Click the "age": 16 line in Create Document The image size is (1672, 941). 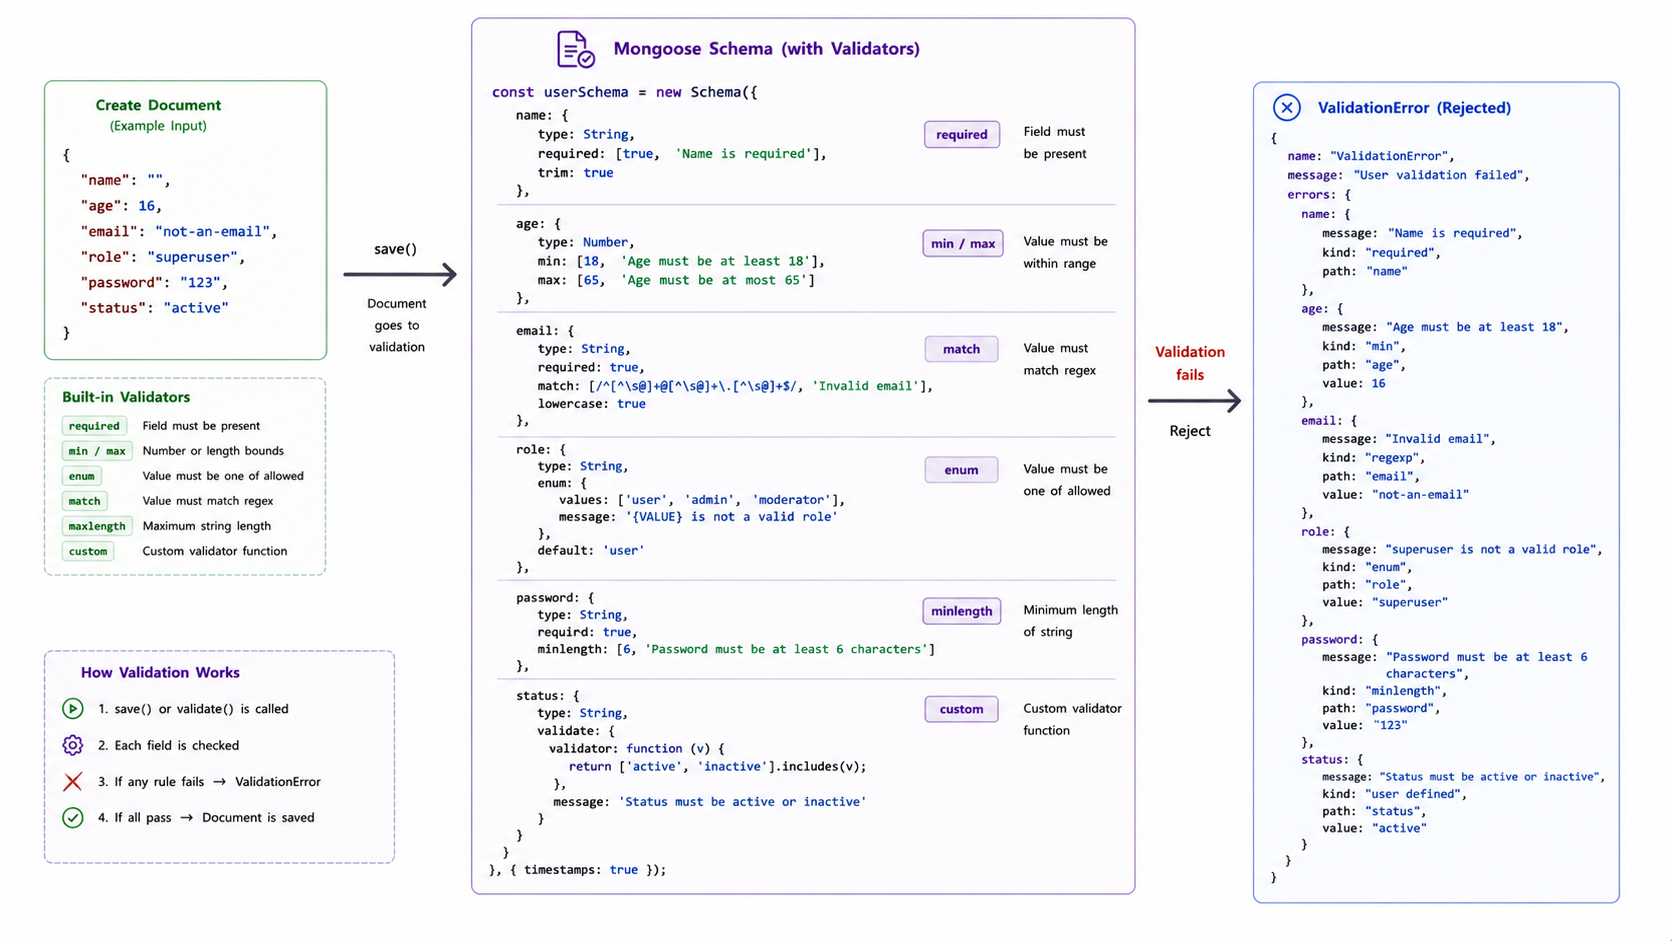point(121,206)
